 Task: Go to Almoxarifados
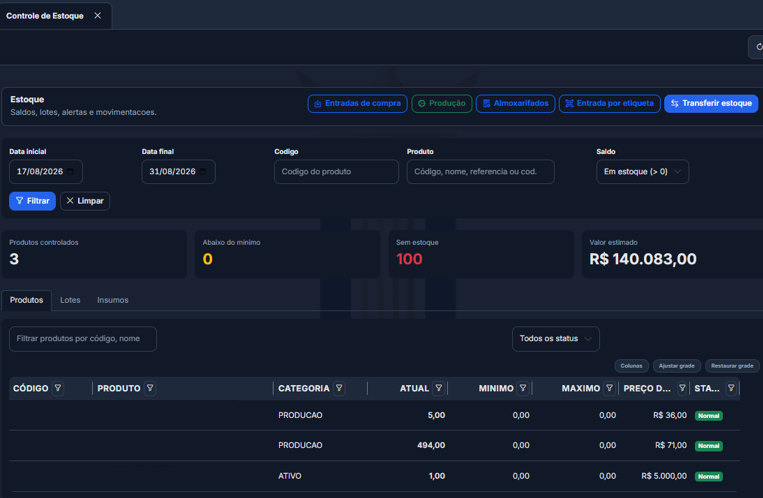515,104
